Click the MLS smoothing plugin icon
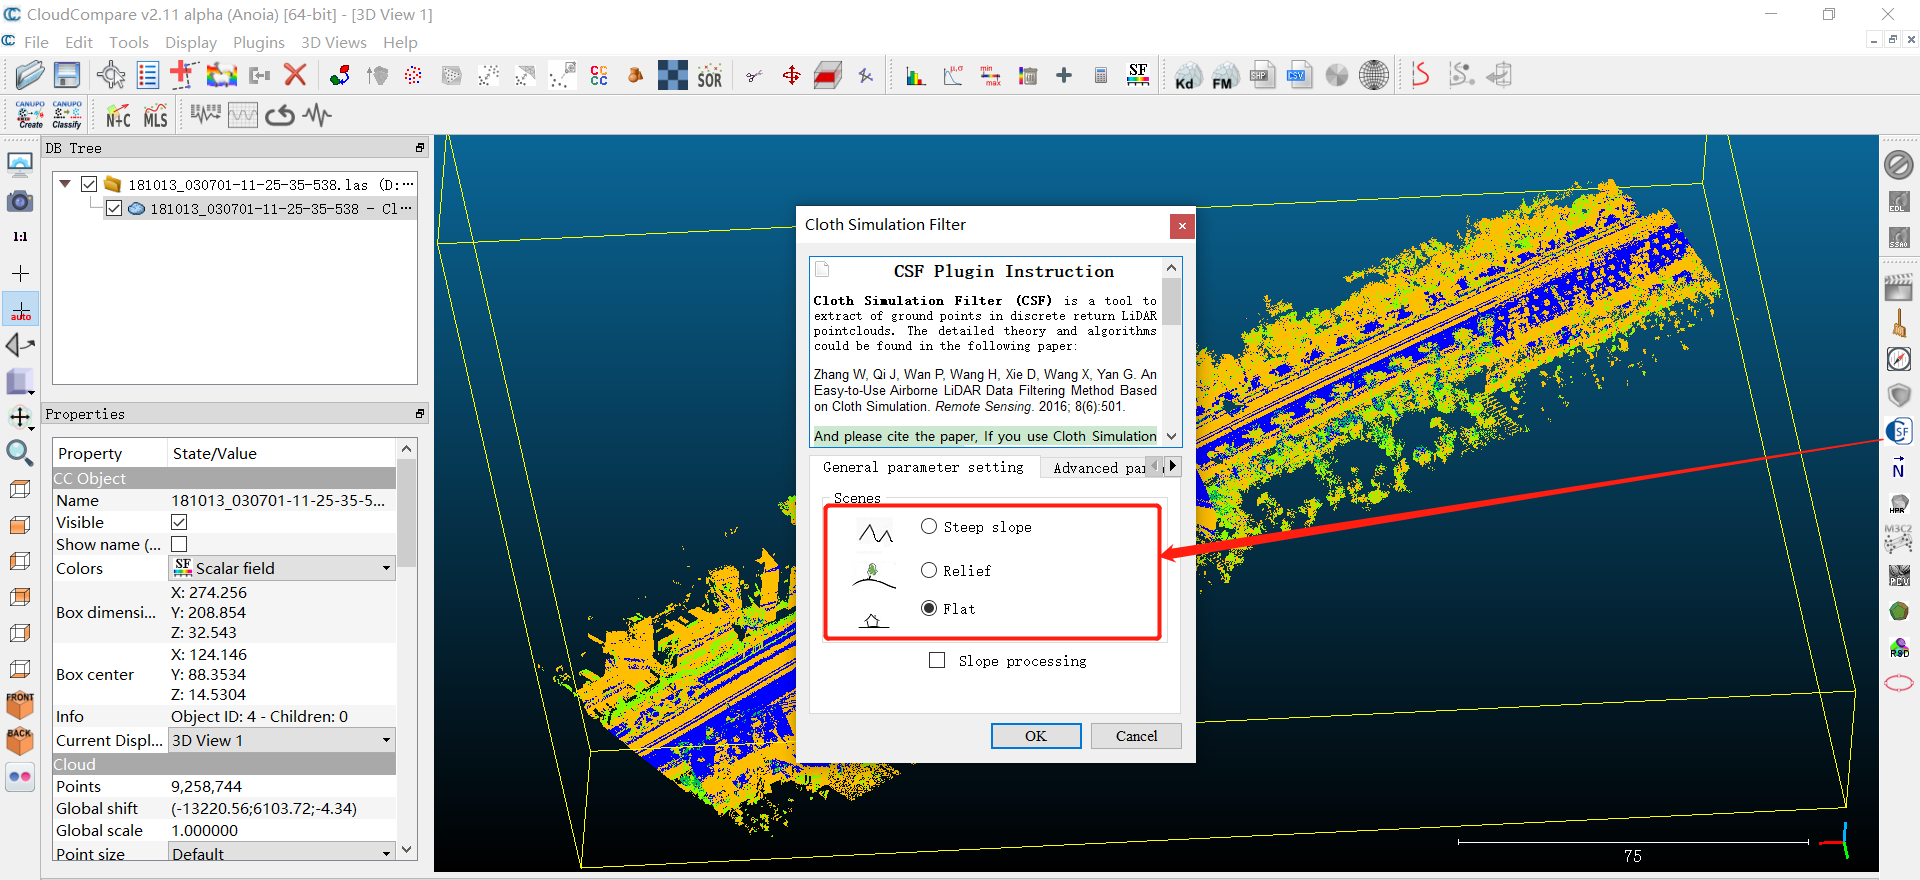Screen dimensions: 1920x880 click(x=155, y=116)
